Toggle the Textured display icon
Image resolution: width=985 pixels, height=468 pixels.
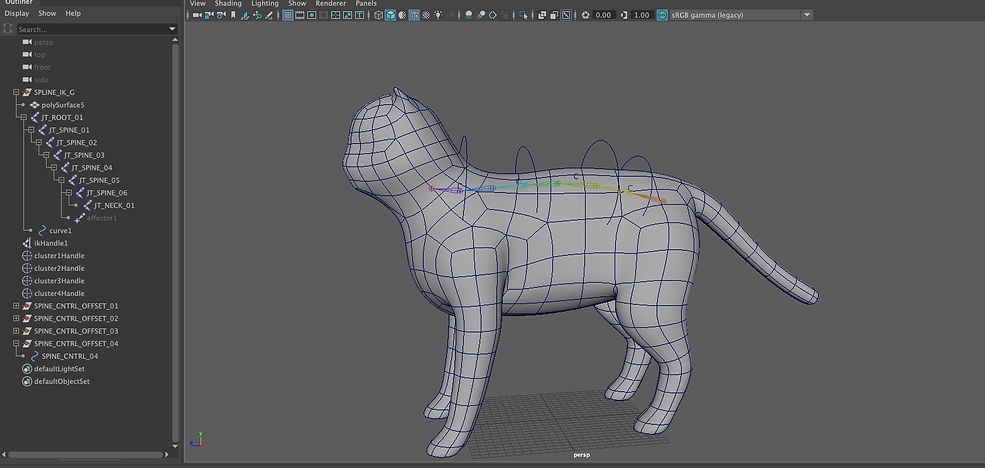[x=427, y=15]
